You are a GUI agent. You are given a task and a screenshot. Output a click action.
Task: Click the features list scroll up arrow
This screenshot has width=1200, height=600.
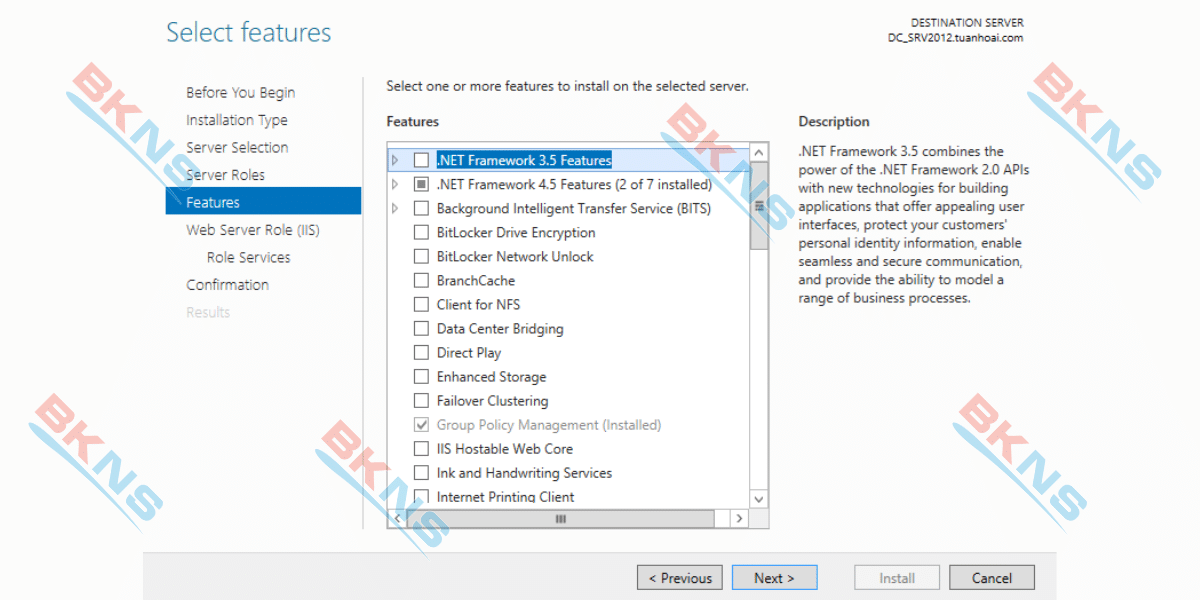coord(758,153)
